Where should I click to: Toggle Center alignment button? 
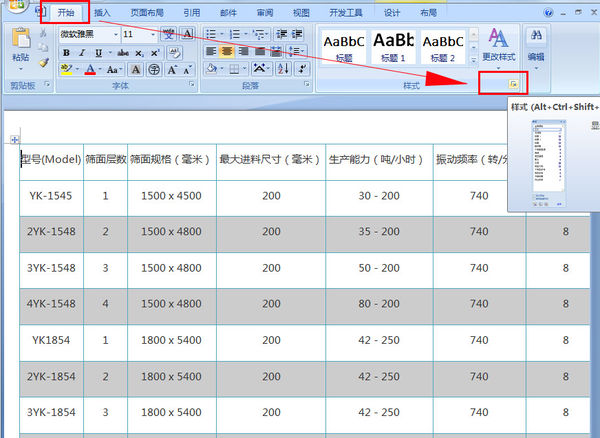click(227, 51)
